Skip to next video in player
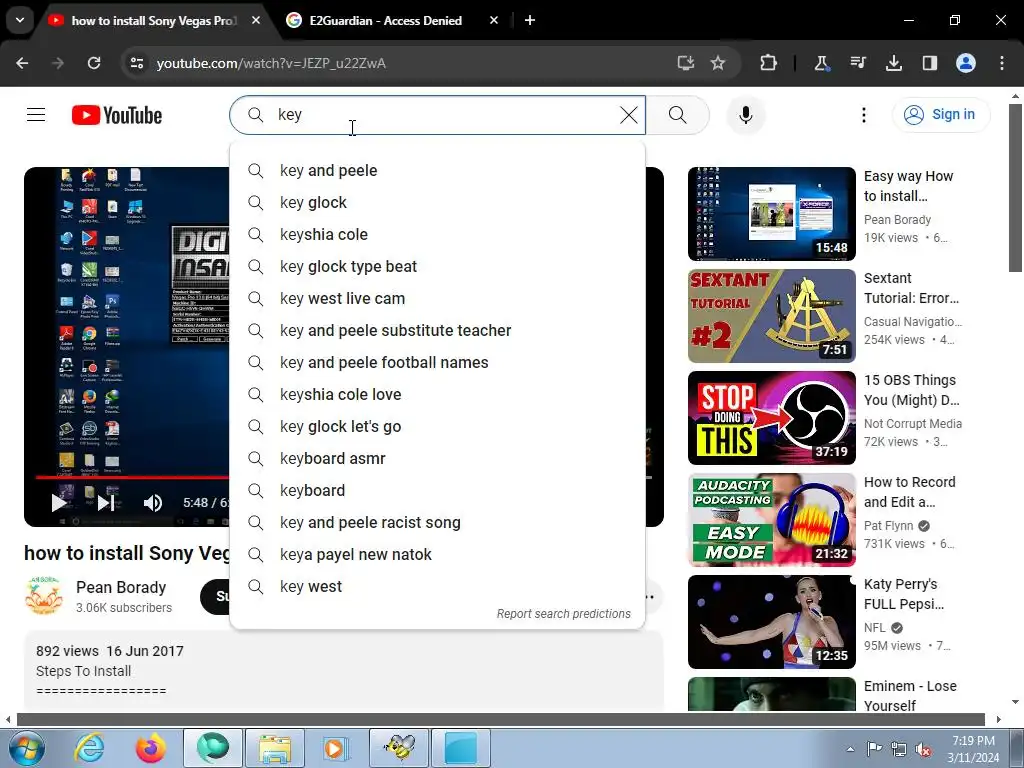 (106, 502)
